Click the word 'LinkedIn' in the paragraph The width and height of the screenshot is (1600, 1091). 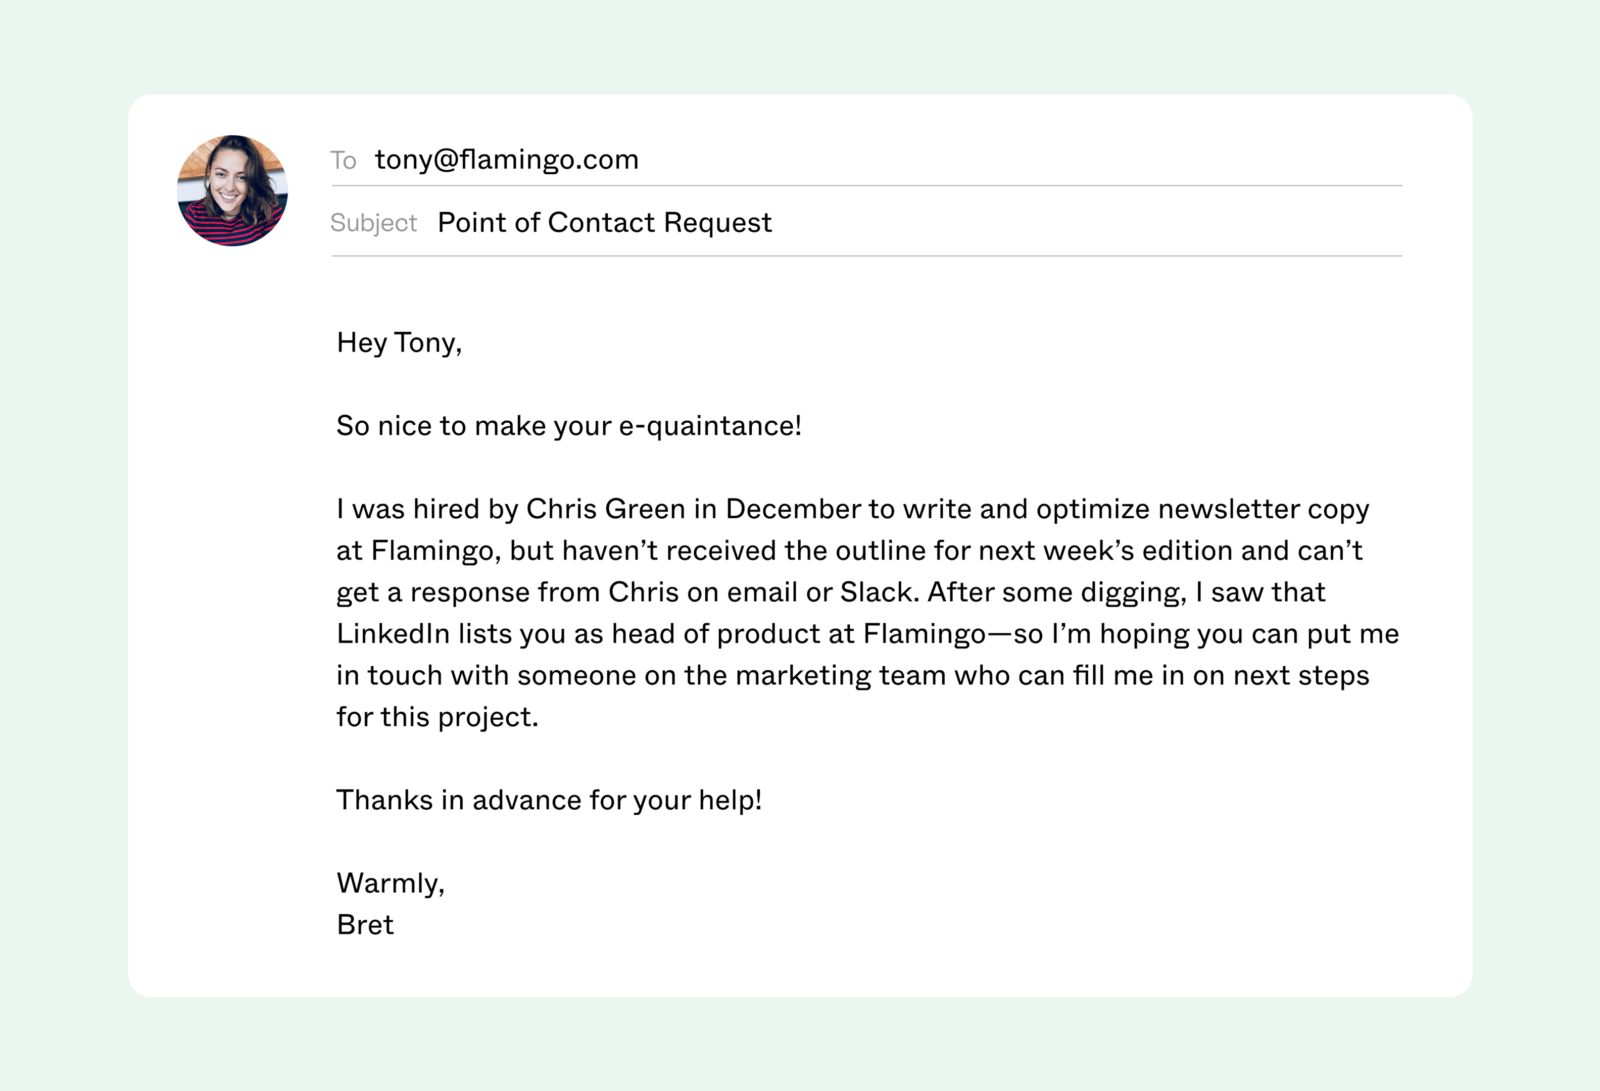point(393,634)
